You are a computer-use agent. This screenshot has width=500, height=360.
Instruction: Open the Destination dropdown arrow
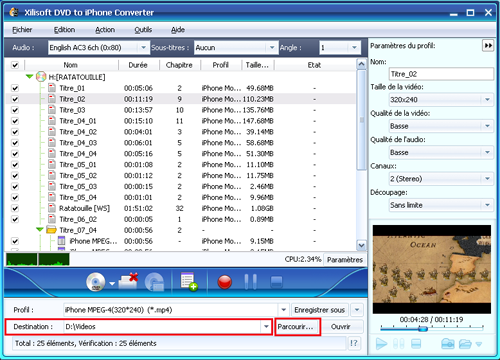tap(266, 327)
